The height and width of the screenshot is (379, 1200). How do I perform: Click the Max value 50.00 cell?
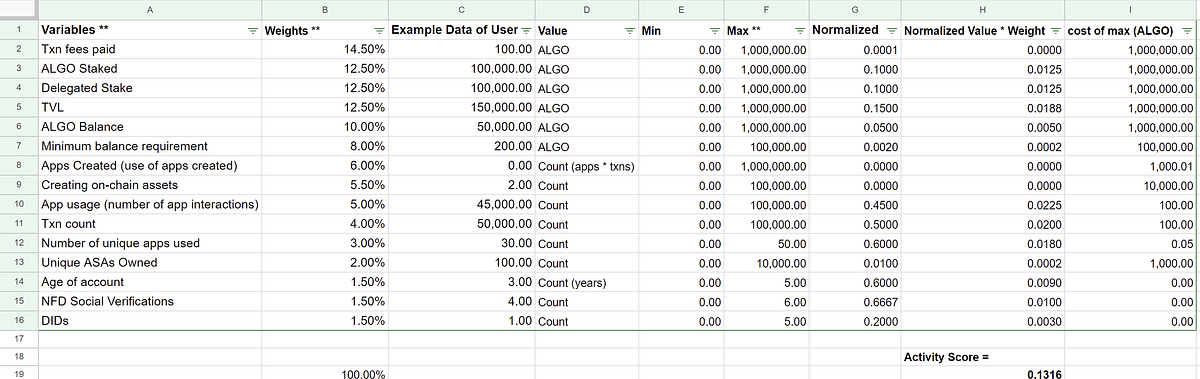(x=766, y=244)
